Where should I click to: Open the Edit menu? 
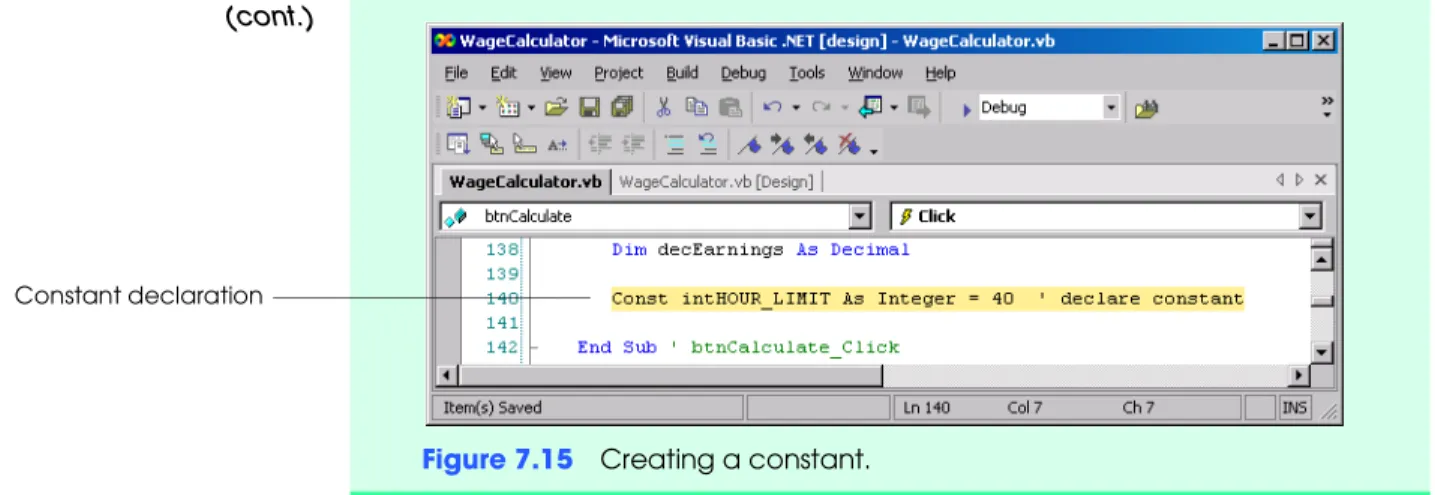point(503,73)
